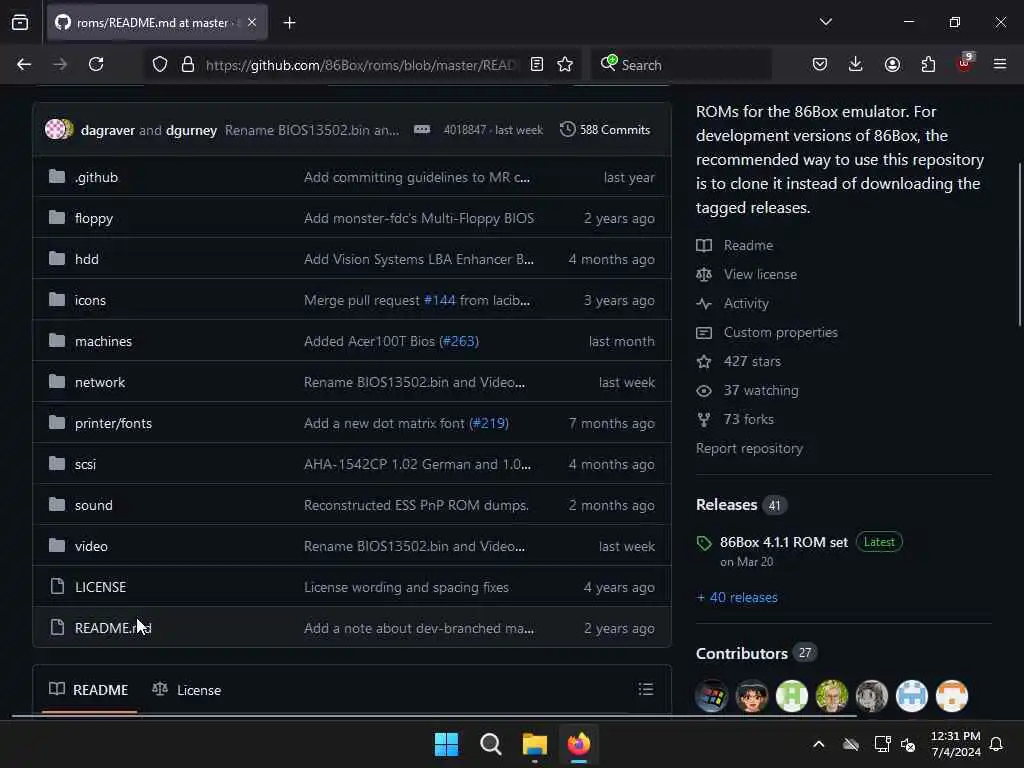This screenshot has width=1024, height=768.
Task: Go back using browser back arrow
Action: coord(24,64)
